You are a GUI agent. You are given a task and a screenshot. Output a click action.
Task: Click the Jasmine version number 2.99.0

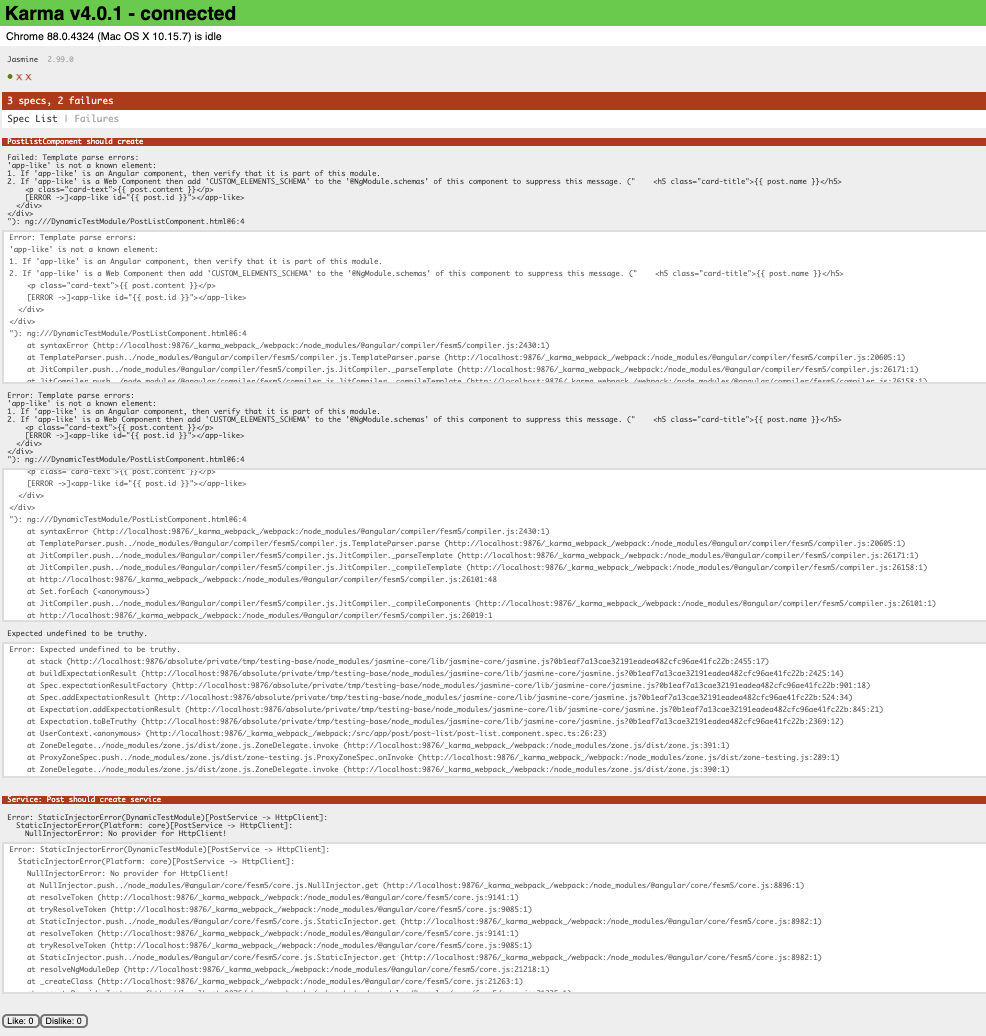[x=60, y=59]
